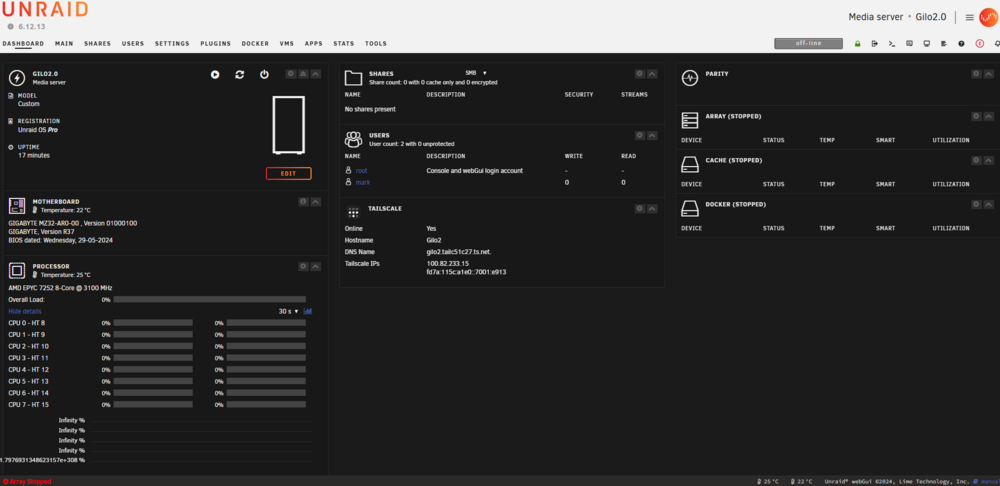
Task: Click the Array Stopped status in footer
Action: (x=27, y=482)
